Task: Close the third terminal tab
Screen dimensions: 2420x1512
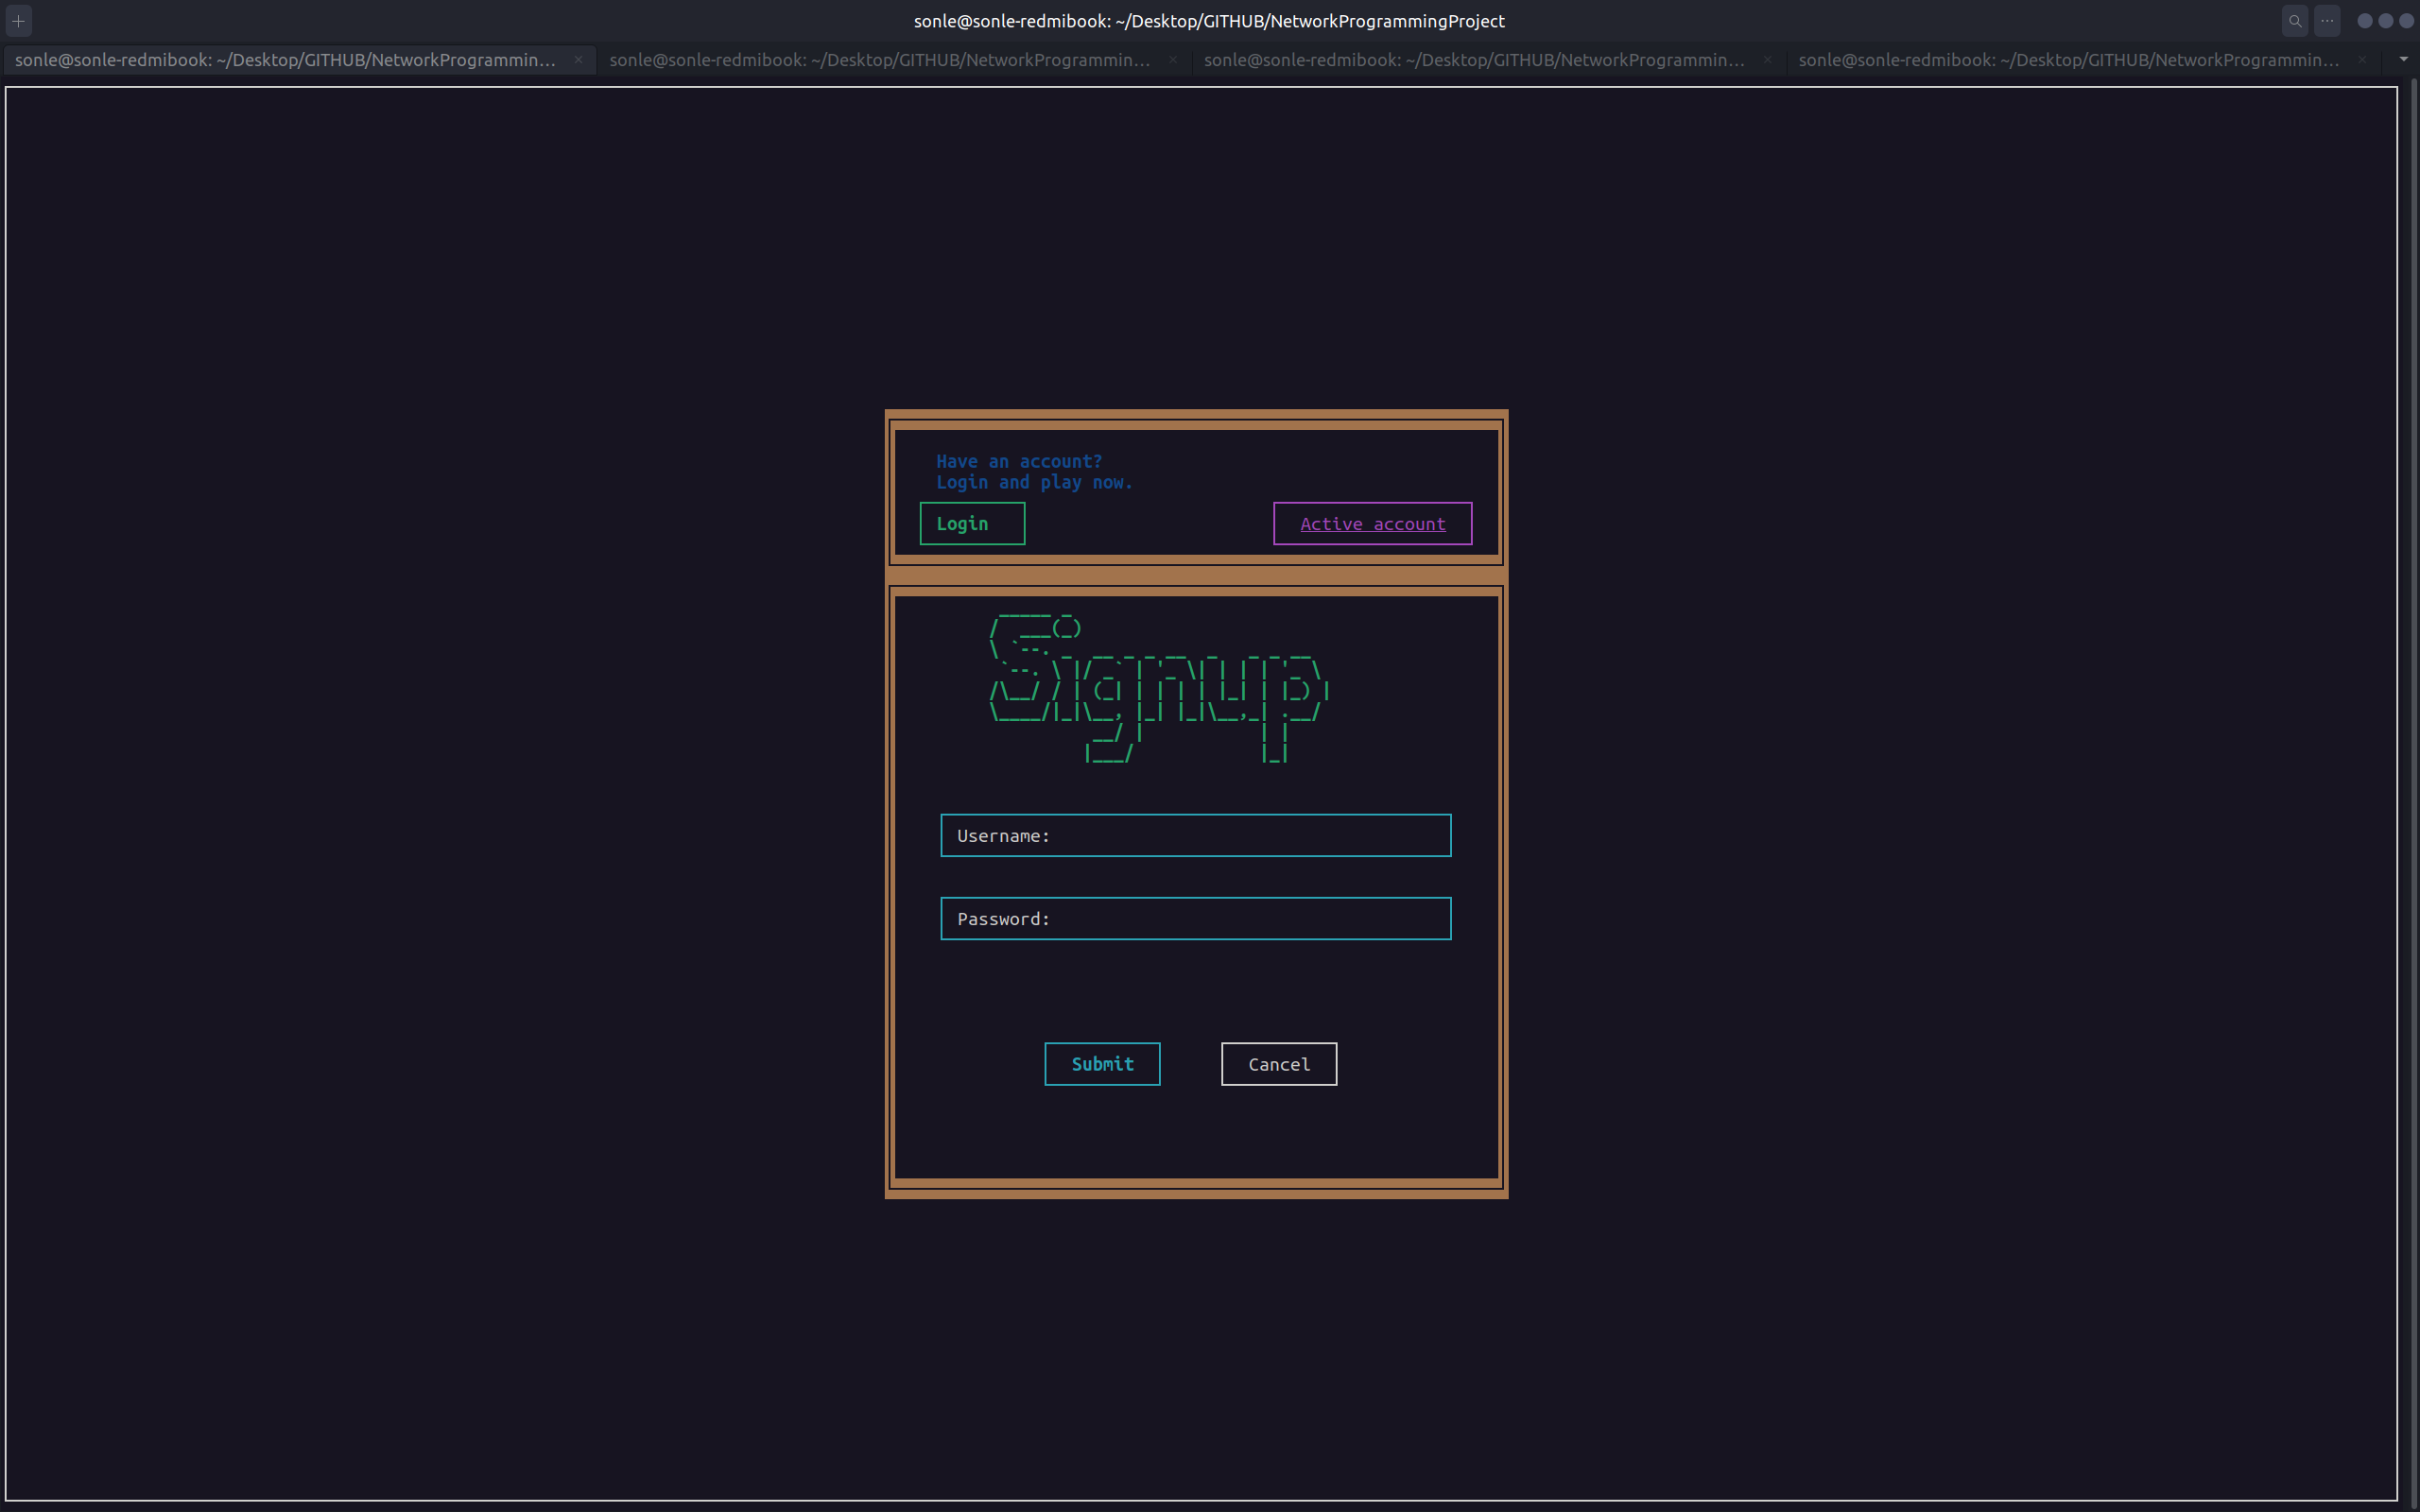Action: (1767, 60)
